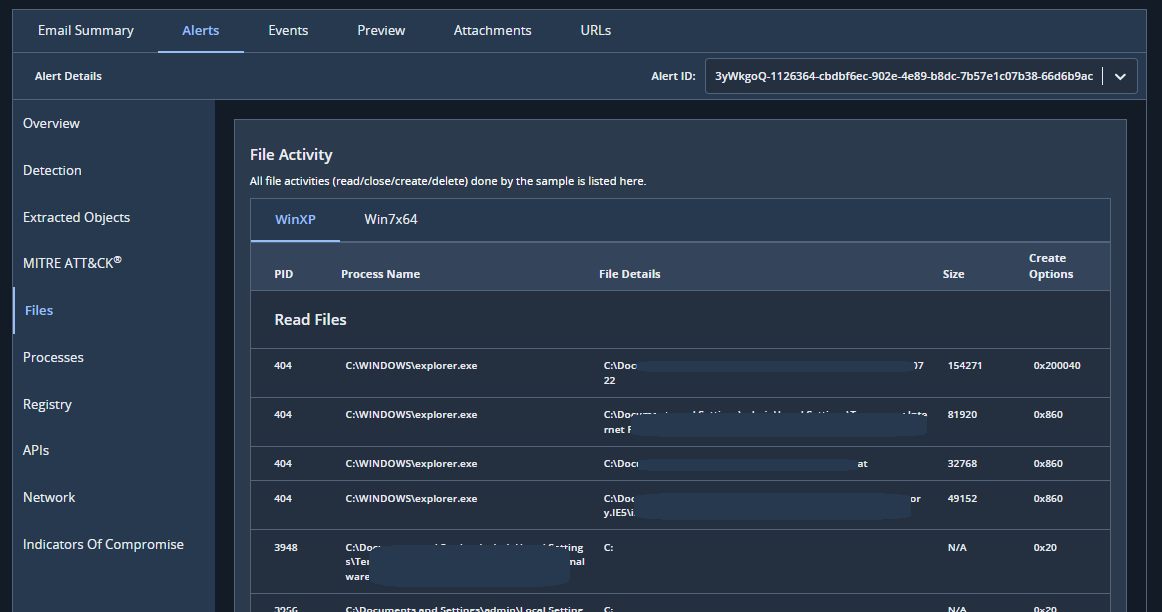Click the size value 49152
Viewport: 1162px width, 612px height.
(962, 499)
